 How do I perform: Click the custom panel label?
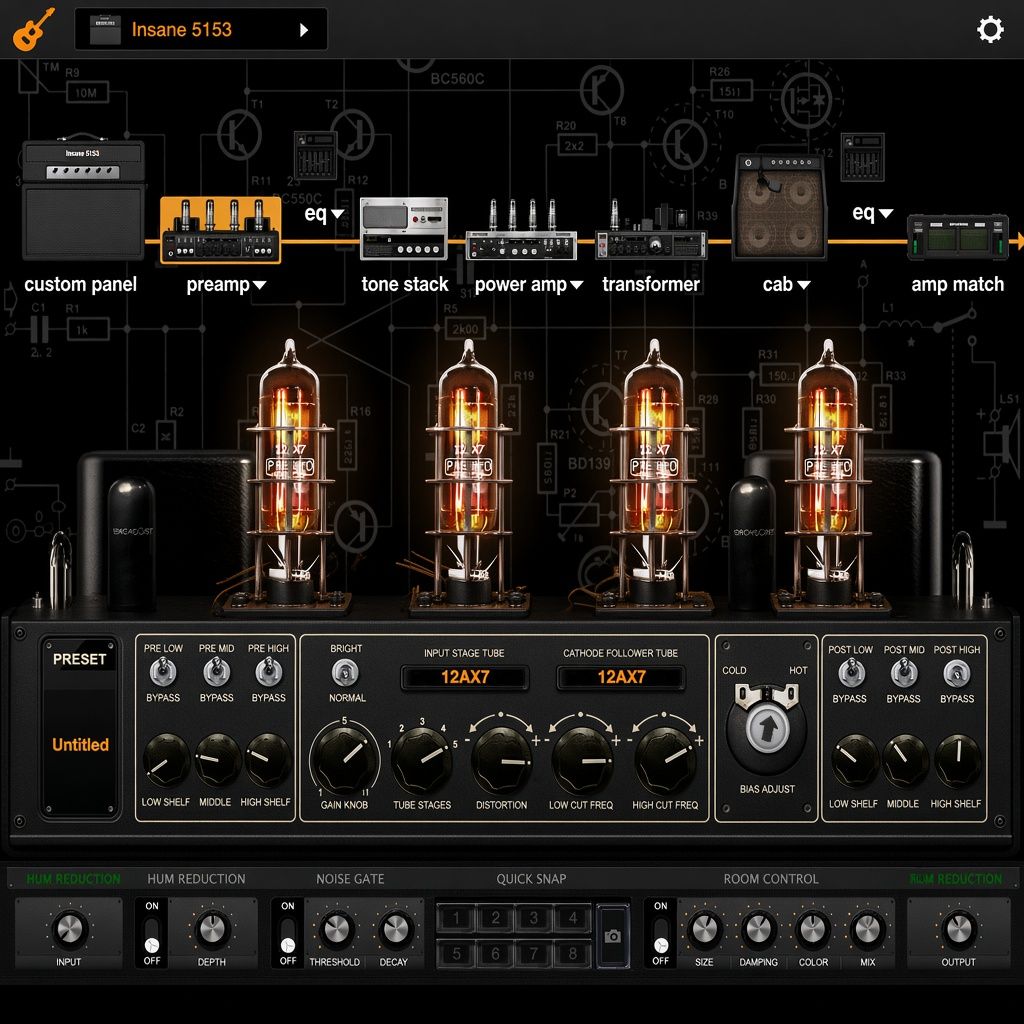(x=80, y=285)
